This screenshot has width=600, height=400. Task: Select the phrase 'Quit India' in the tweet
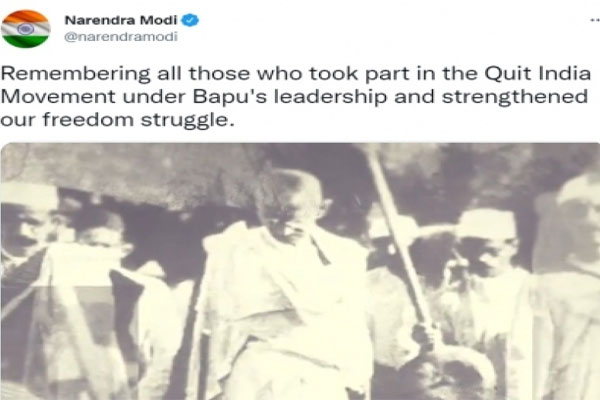coord(538,73)
